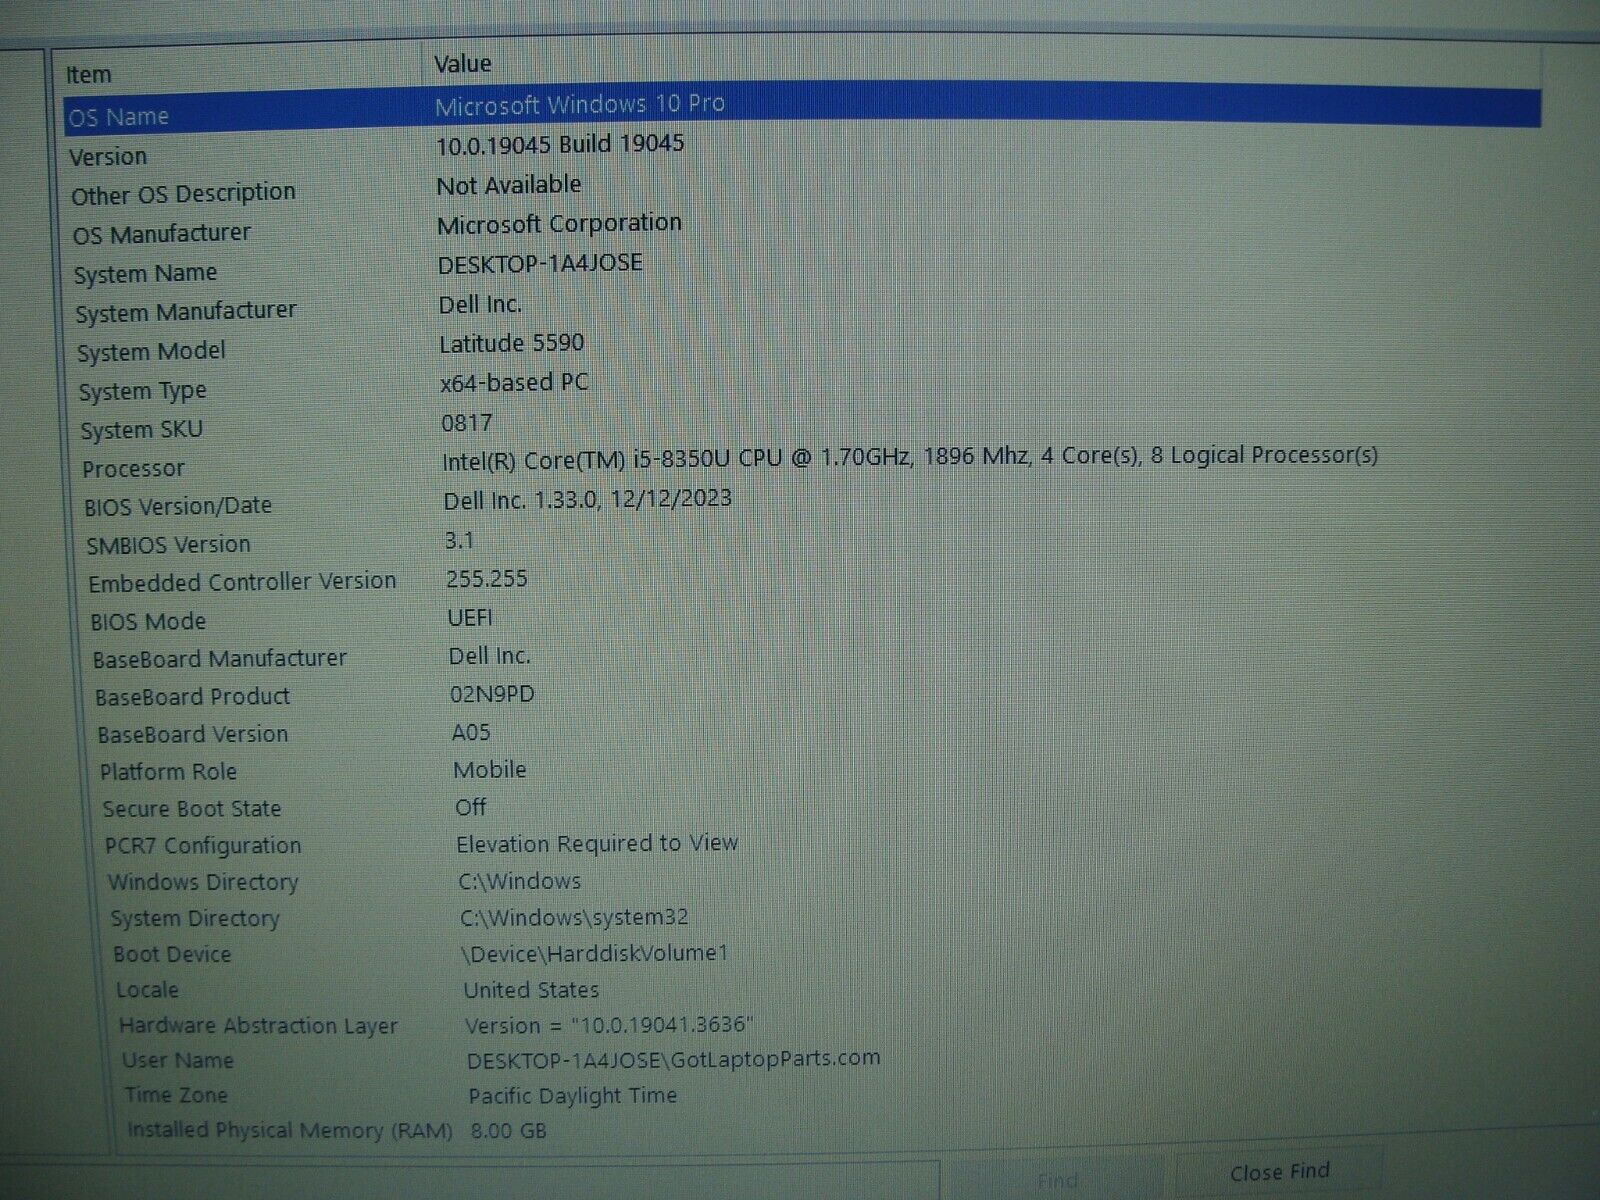1600x1200 pixels.
Task: Click the Close Find button
Action: point(1279,1172)
